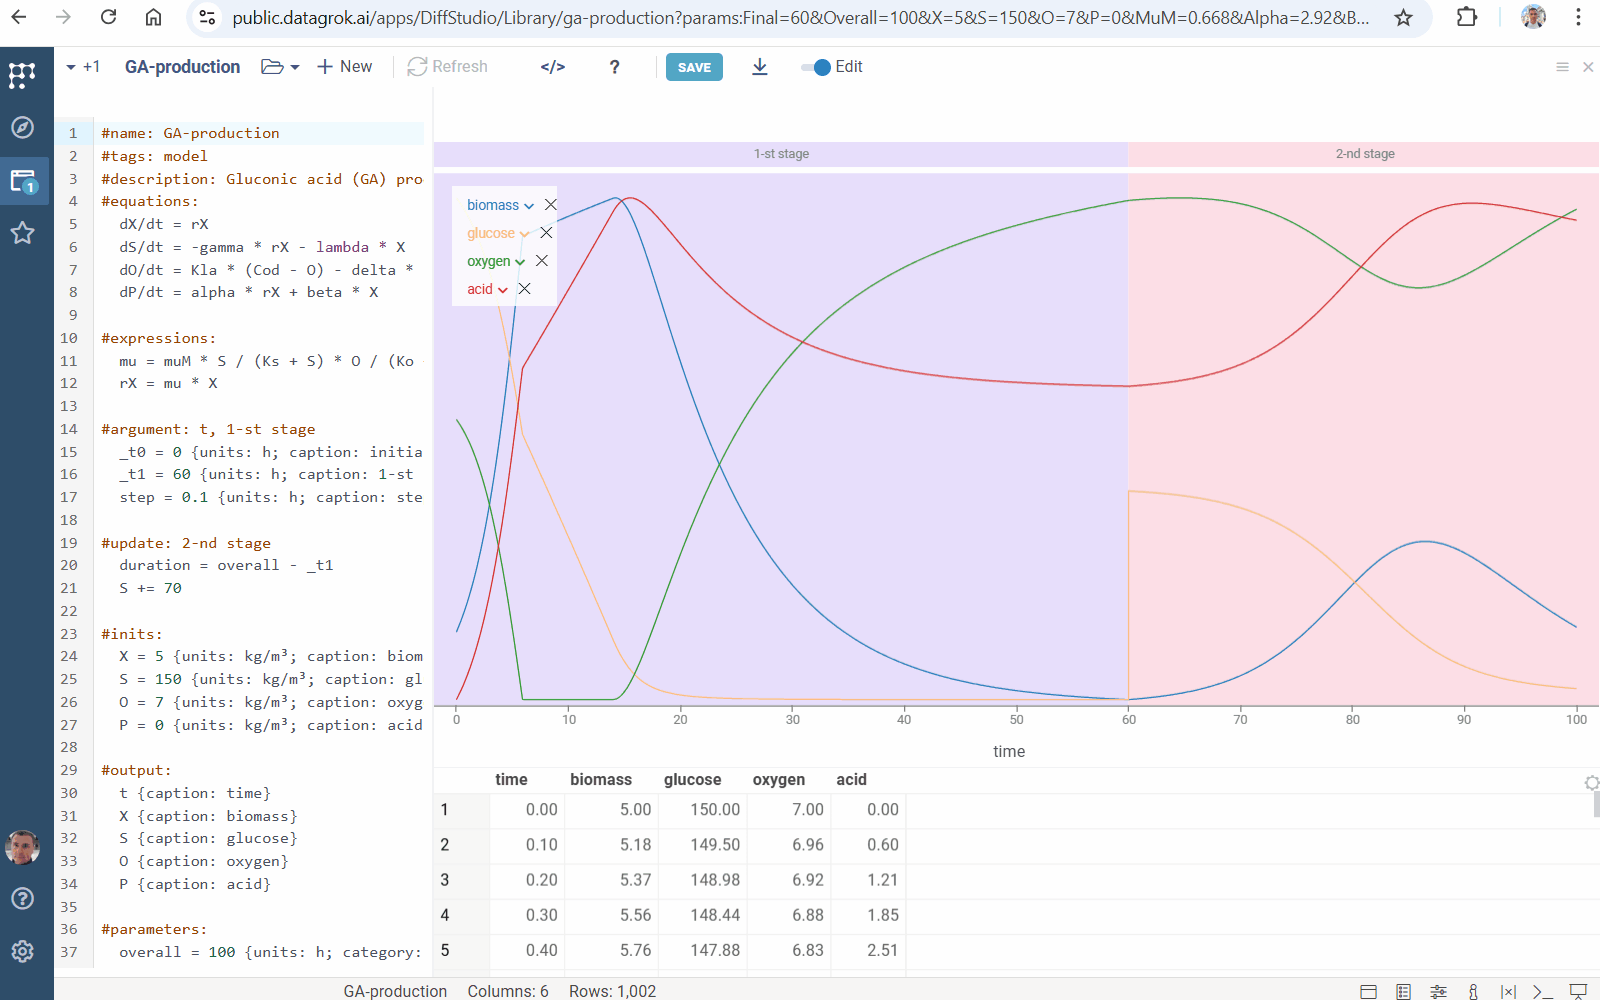The height and width of the screenshot is (1000, 1600).
Task: Click the glucose column header in grid
Action: (x=692, y=780)
